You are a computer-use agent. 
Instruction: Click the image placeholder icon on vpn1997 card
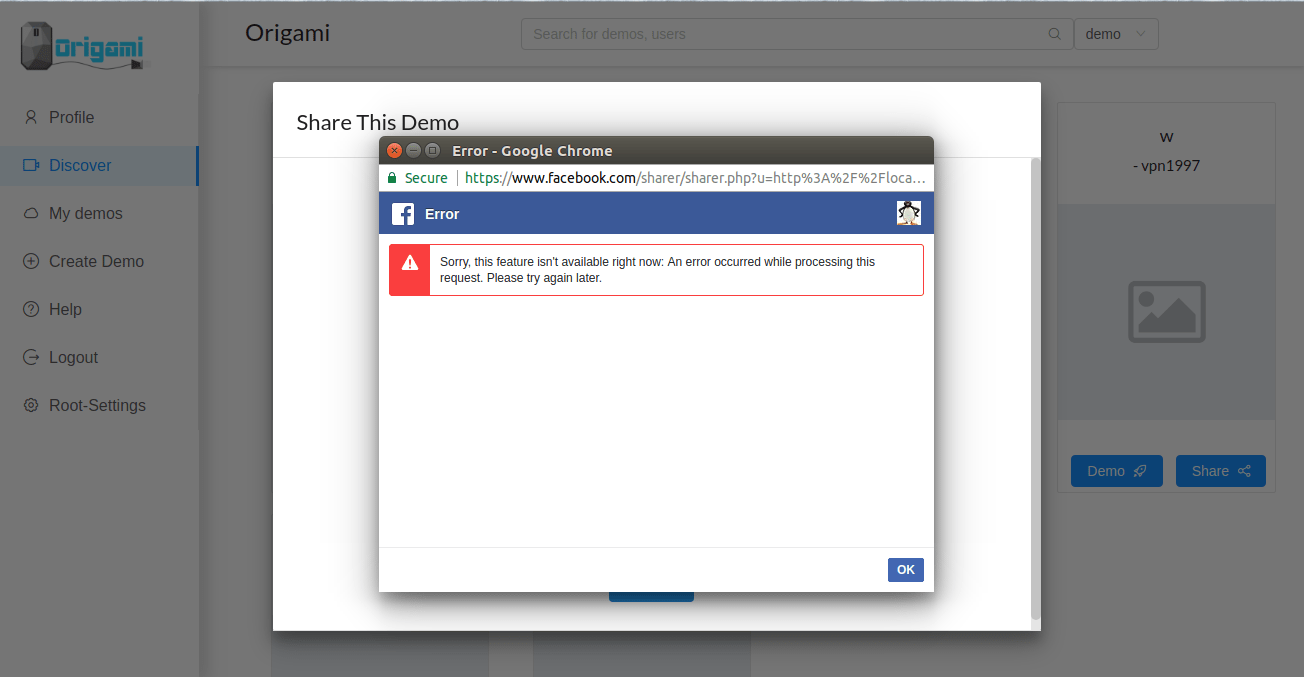(x=1166, y=311)
